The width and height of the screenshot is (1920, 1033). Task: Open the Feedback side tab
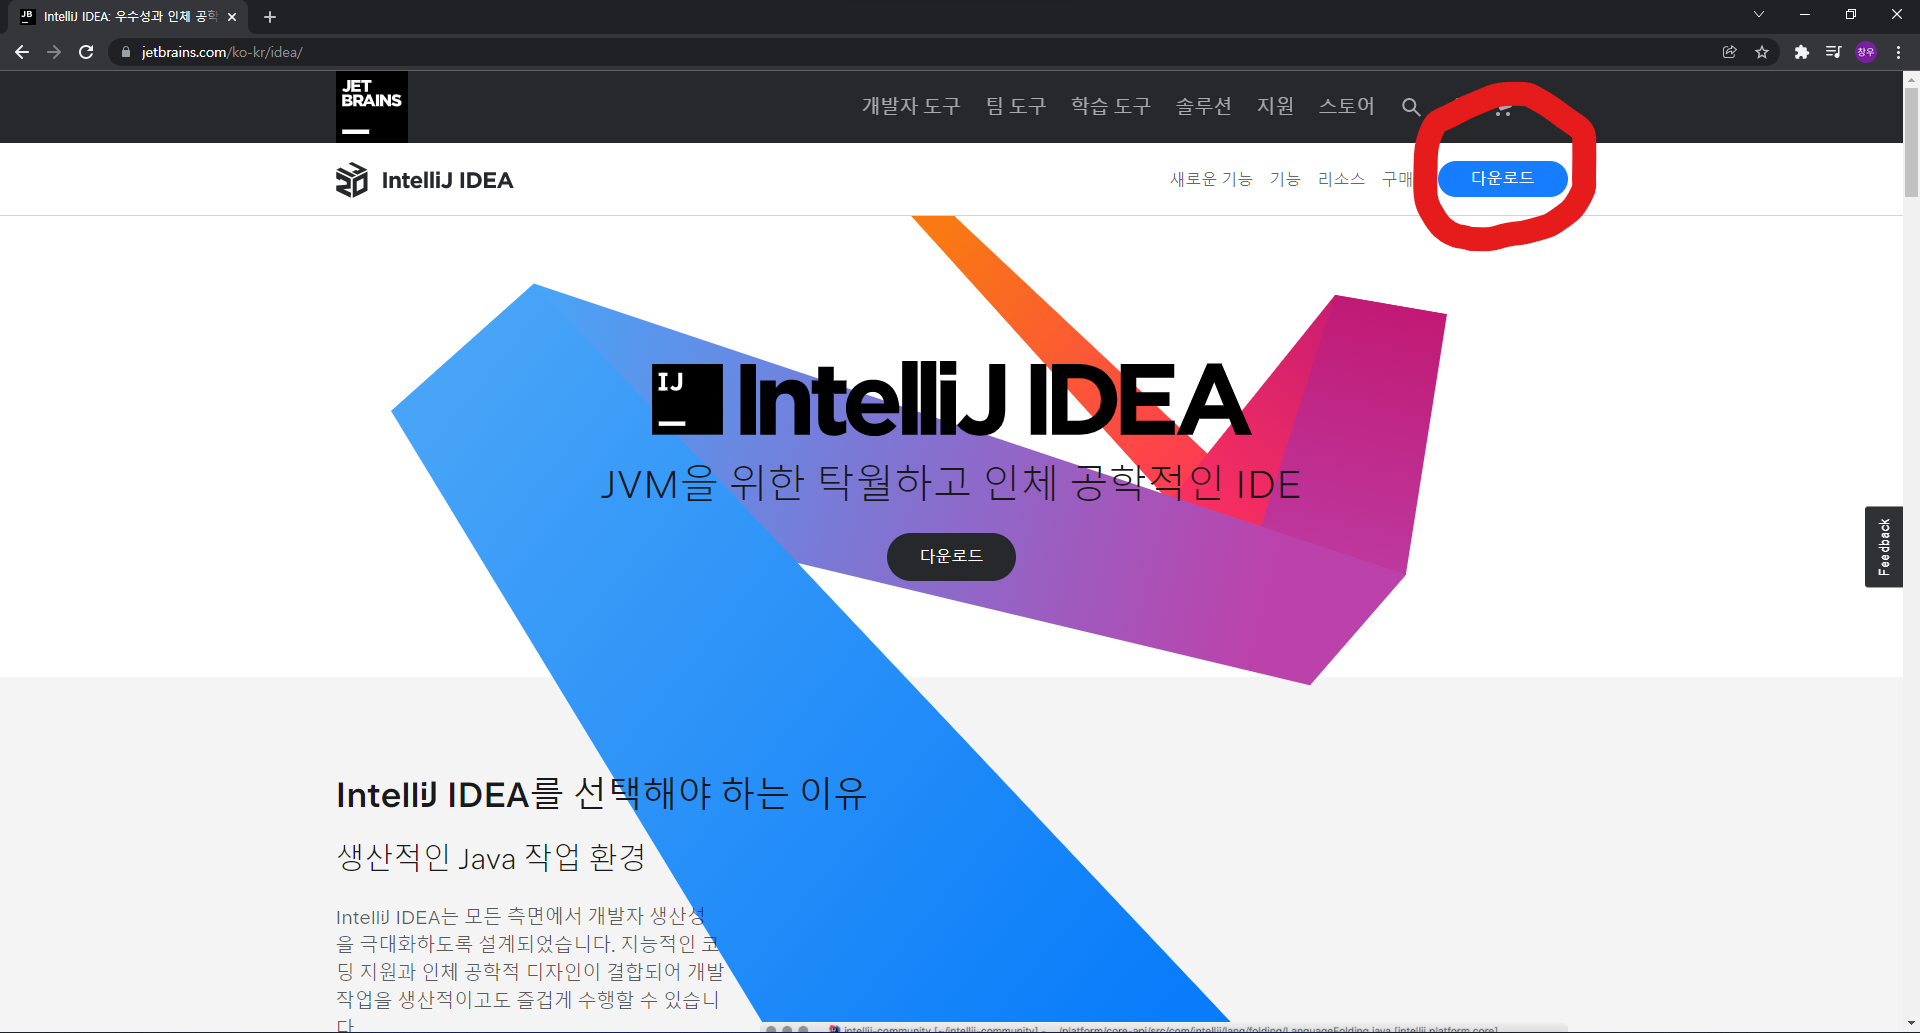click(1883, 546)
